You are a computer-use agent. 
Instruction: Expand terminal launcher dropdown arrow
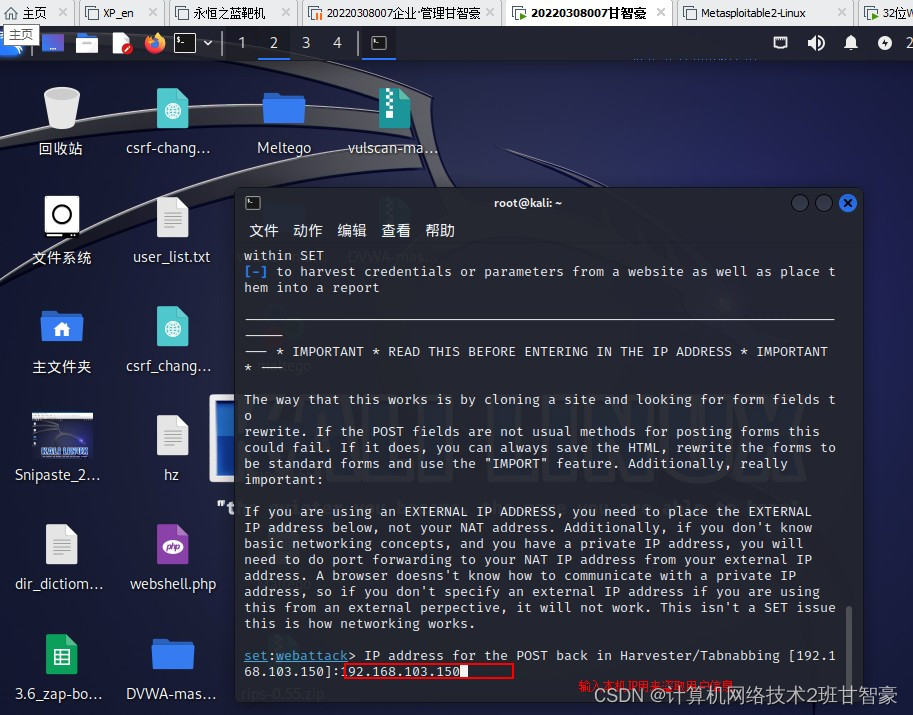208,43
